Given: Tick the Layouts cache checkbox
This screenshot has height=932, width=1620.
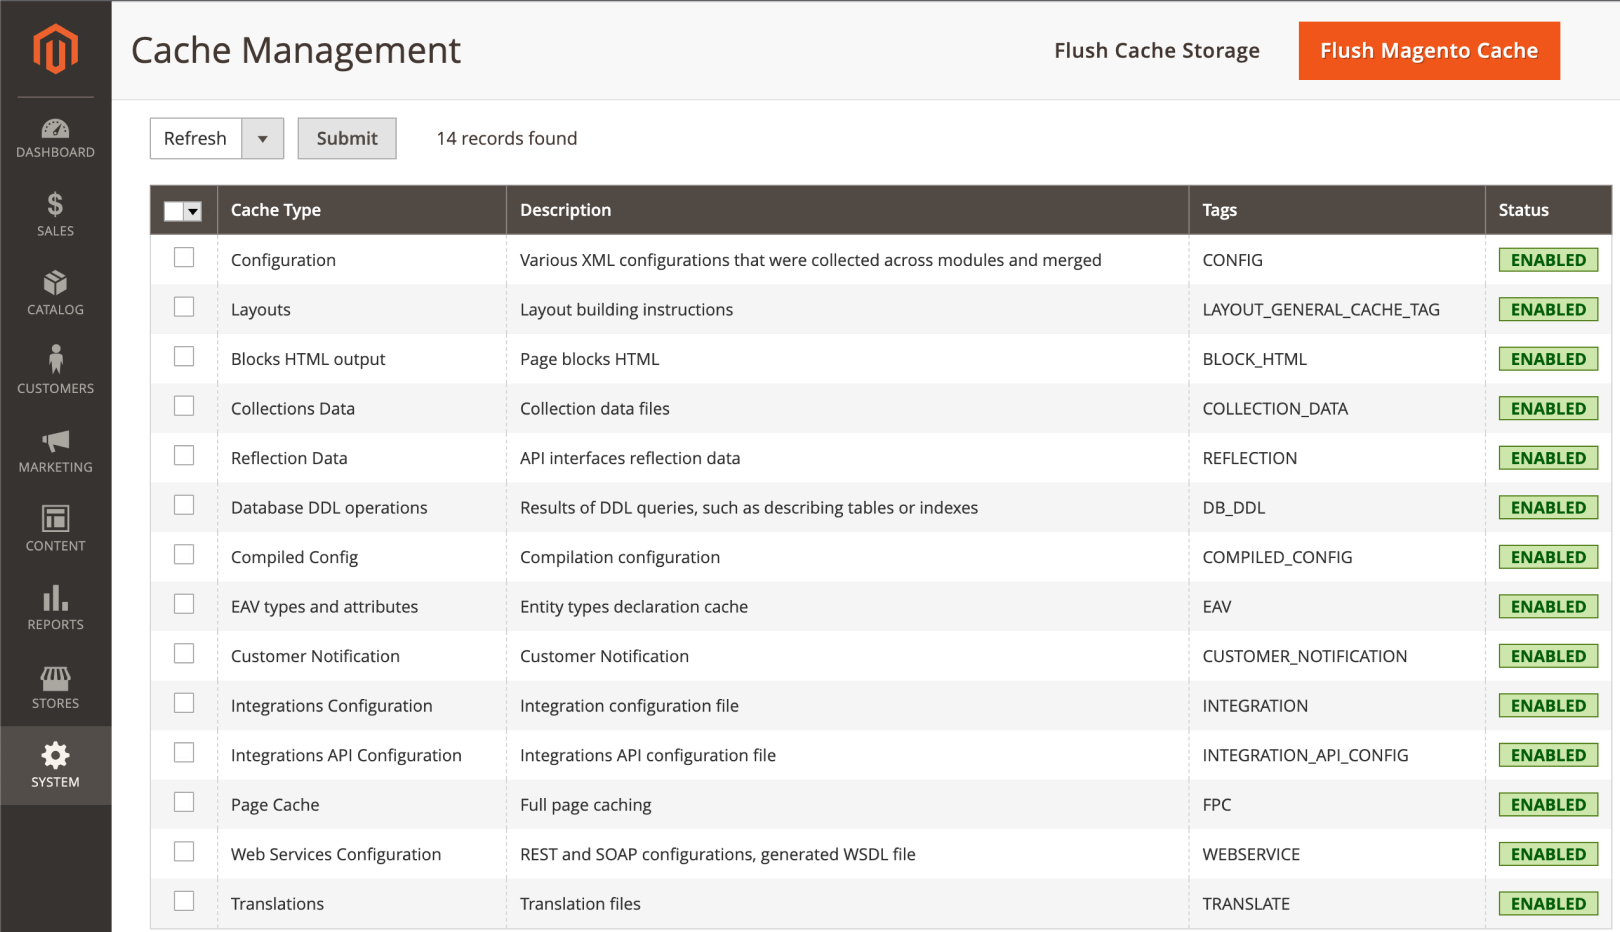Looking at the screenshot, I should (184, 307).
